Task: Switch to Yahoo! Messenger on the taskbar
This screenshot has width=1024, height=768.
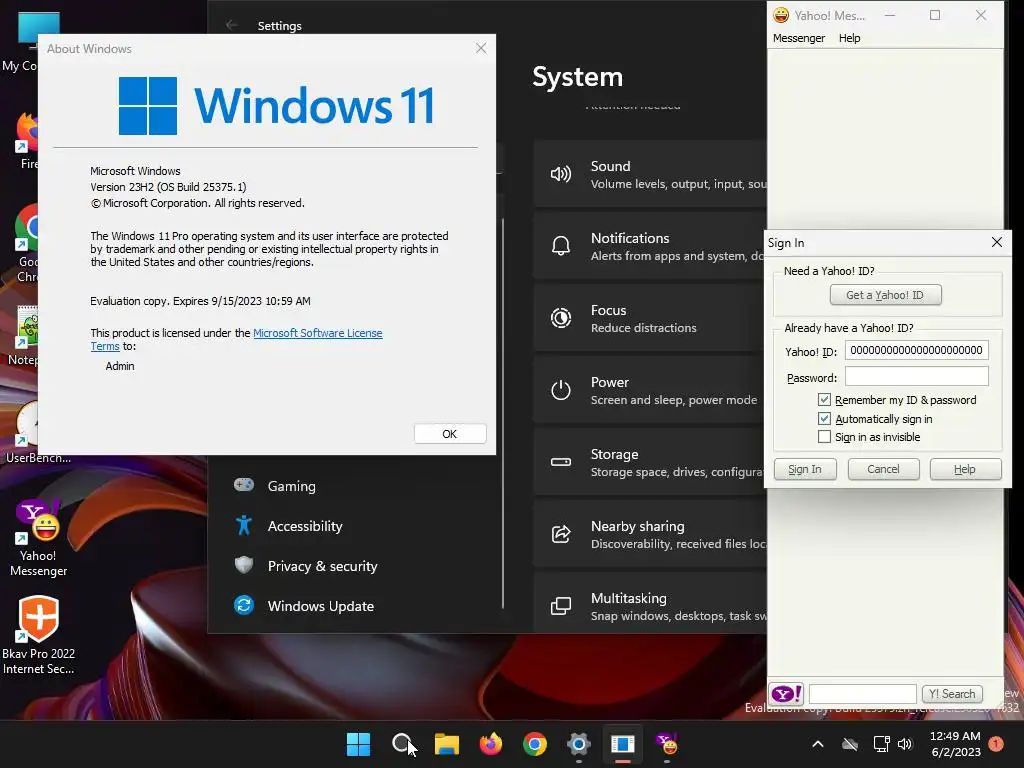Action: [x=667, y=744]
